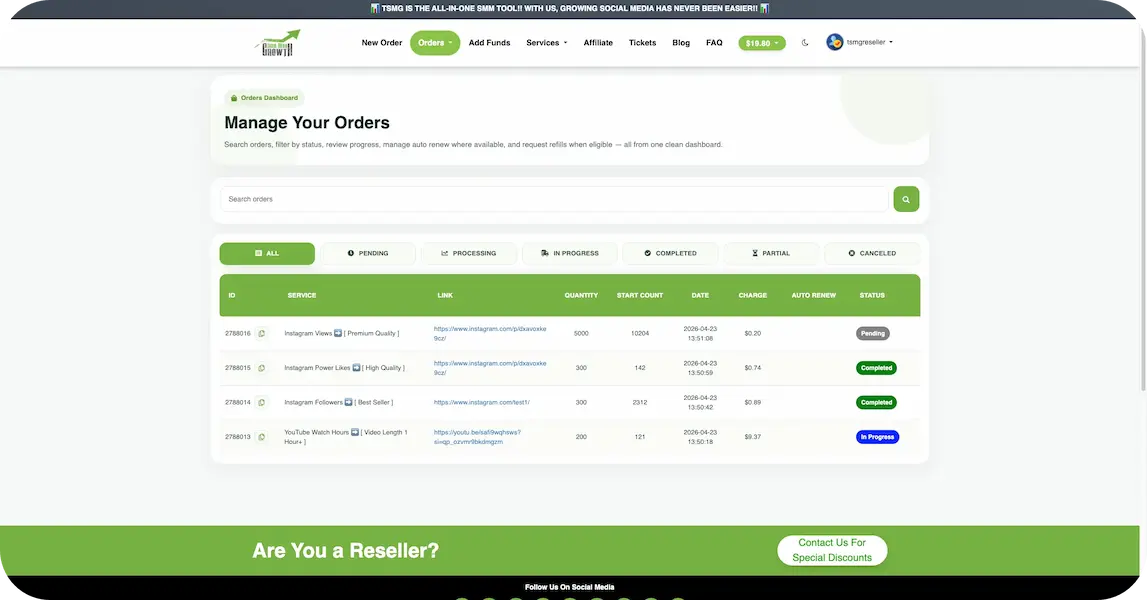Click Instagram Views Premium Quality service text
The height and width of the screenshot is (600, 1147).
coord(342,334)
